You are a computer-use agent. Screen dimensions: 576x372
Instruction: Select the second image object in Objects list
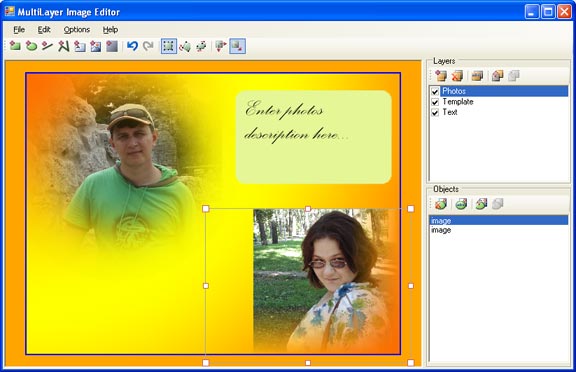[499, 230]
